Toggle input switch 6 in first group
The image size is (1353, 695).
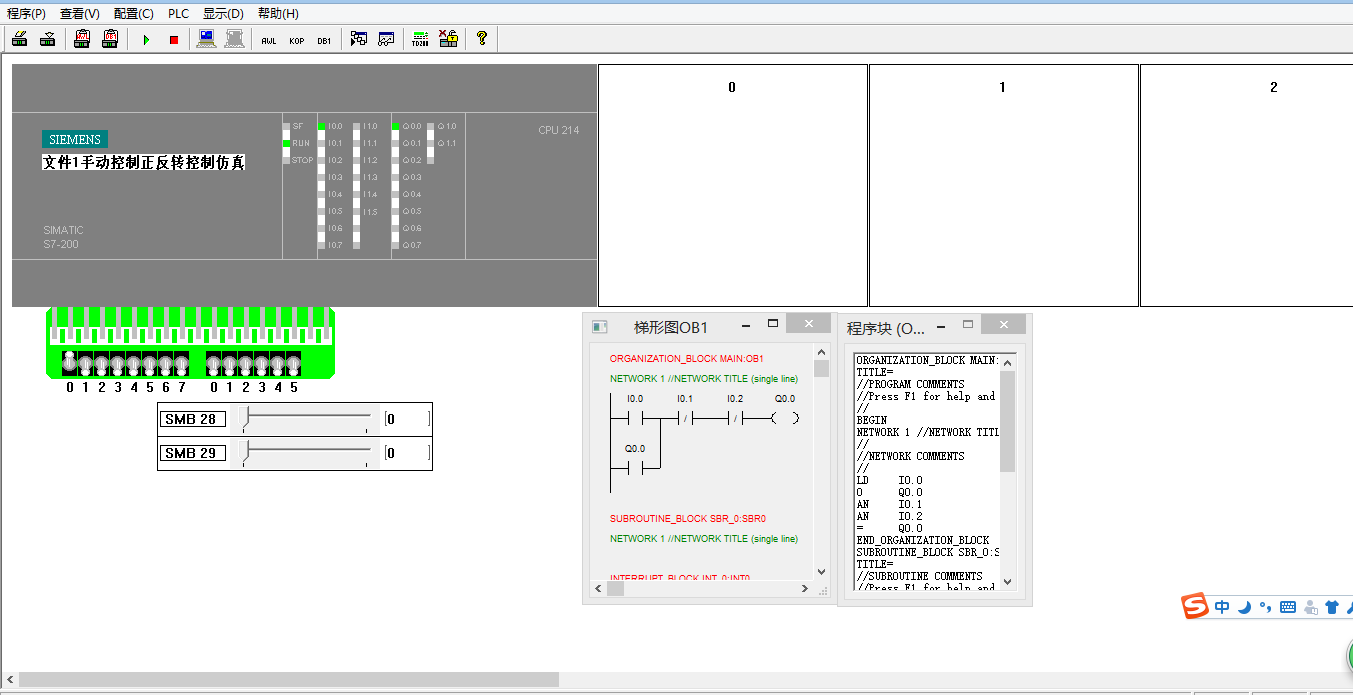pyautogui.click(x=166, y=363)
